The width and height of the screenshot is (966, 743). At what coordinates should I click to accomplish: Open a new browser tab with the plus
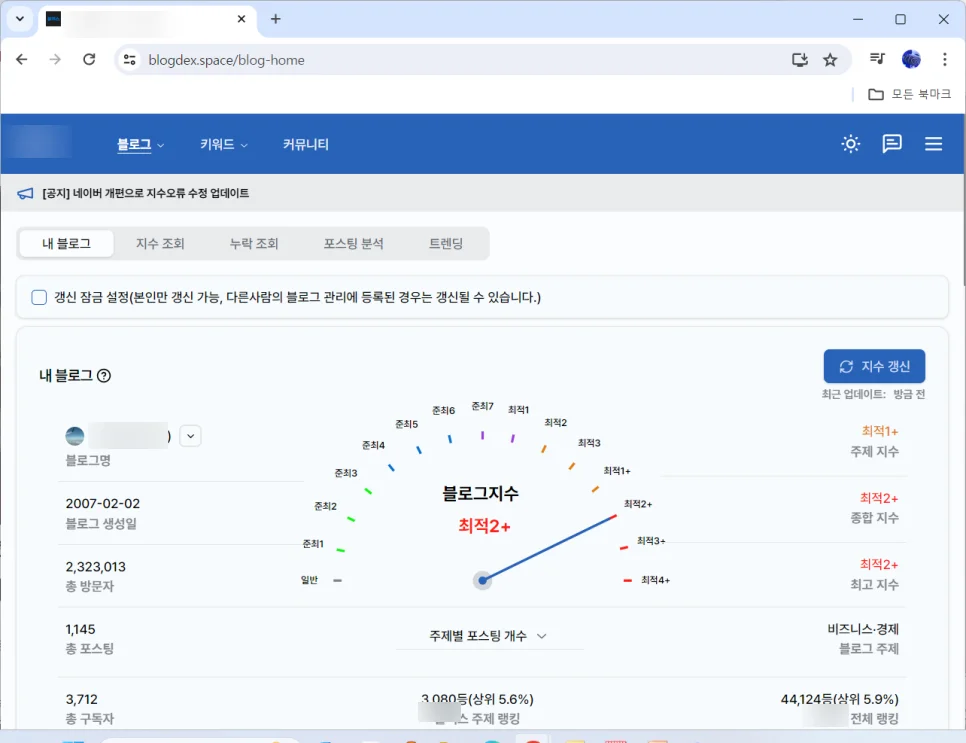275,19
